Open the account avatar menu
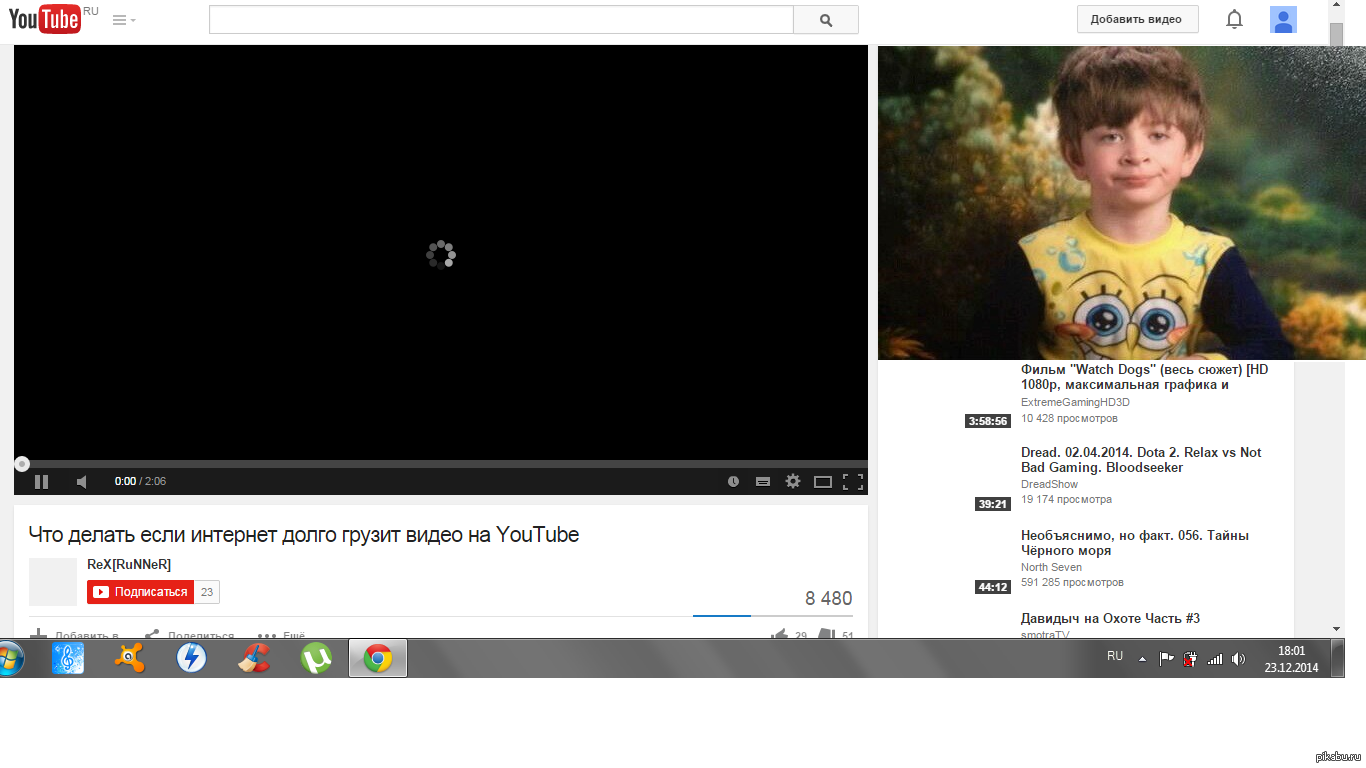The height and width of the screenshot is (768, 1366). coord(1284,19)
